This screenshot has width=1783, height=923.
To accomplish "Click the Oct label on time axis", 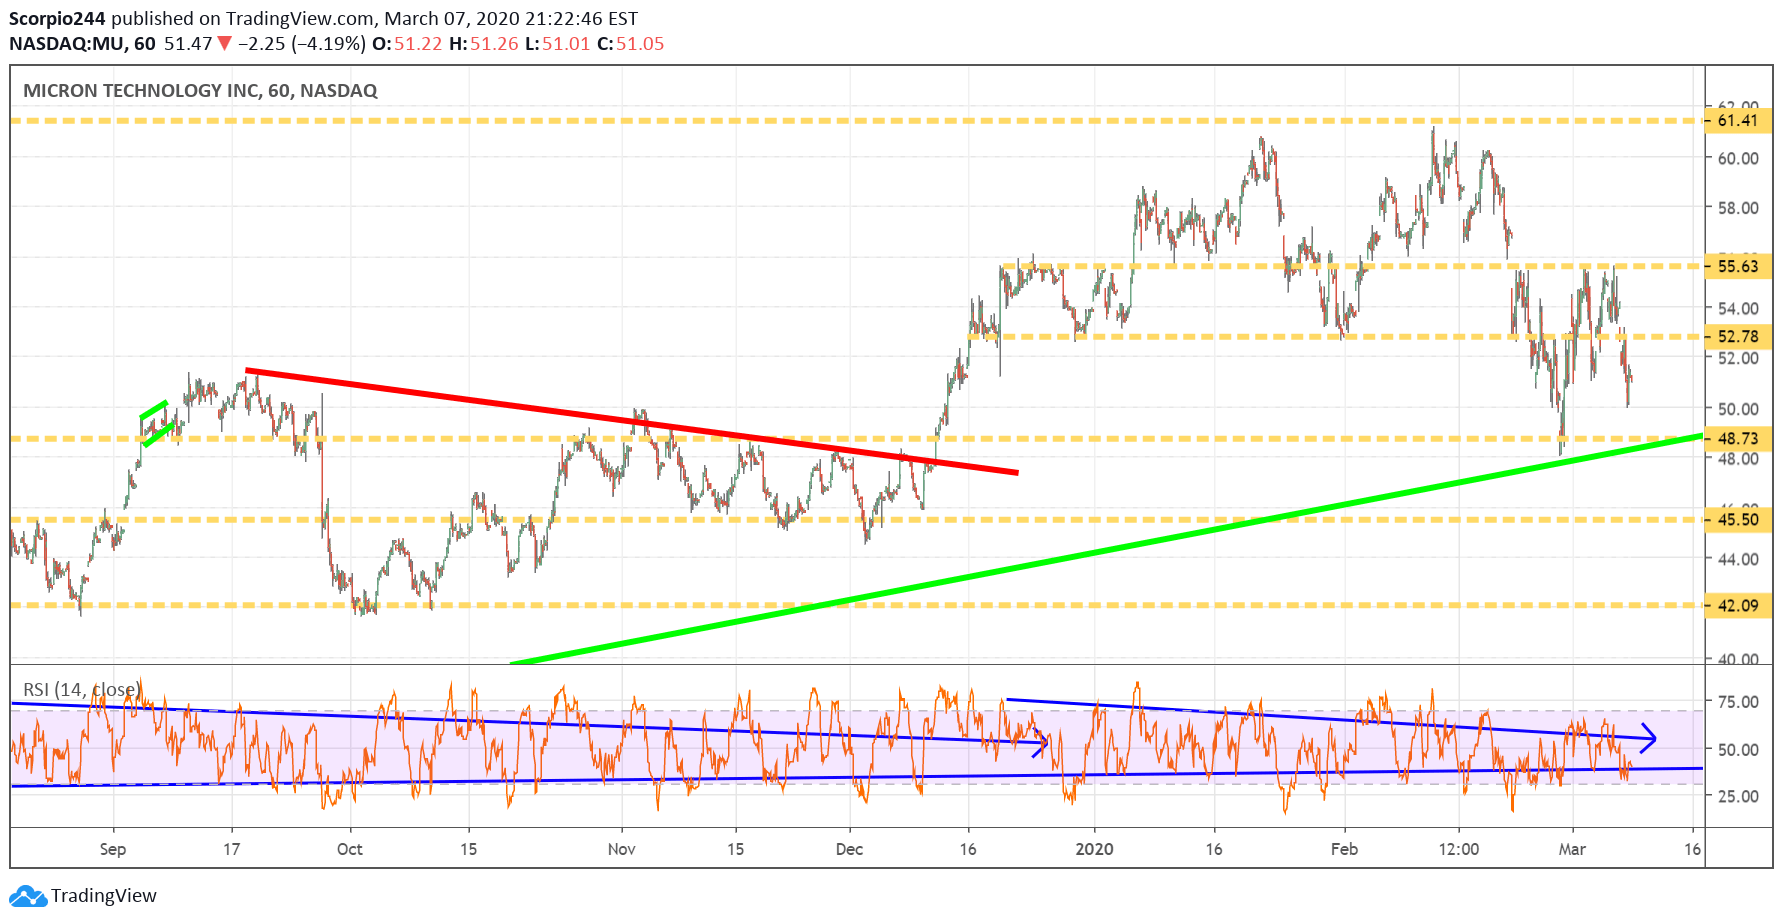I will point(350,849).
